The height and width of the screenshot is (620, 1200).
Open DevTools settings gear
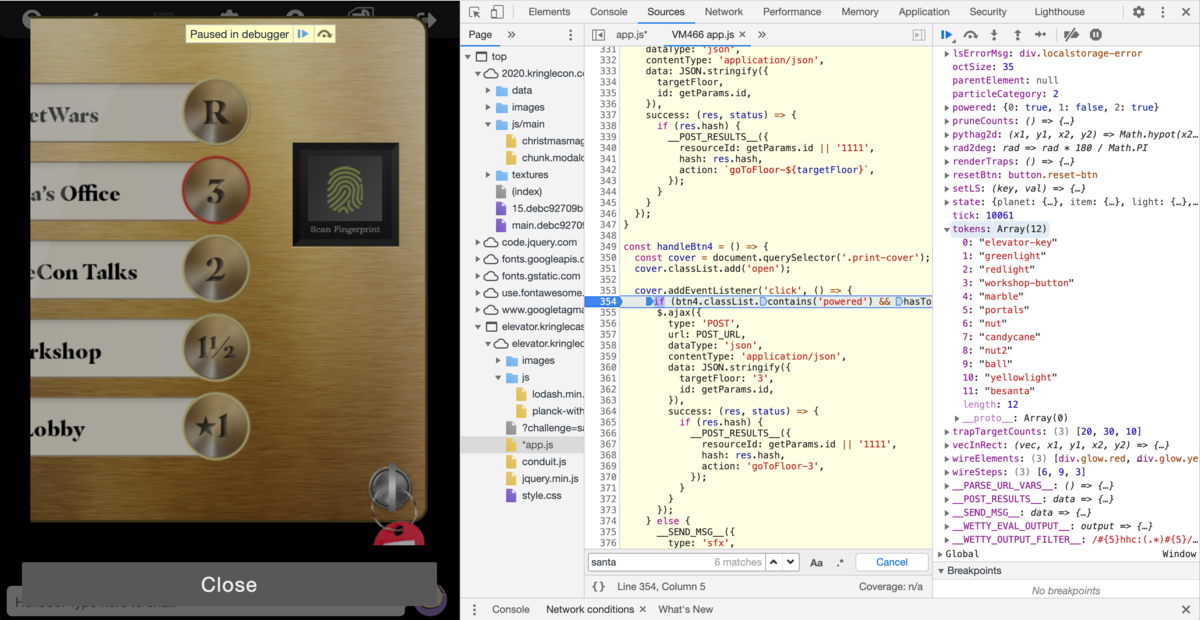click(x=1138, y=12)
